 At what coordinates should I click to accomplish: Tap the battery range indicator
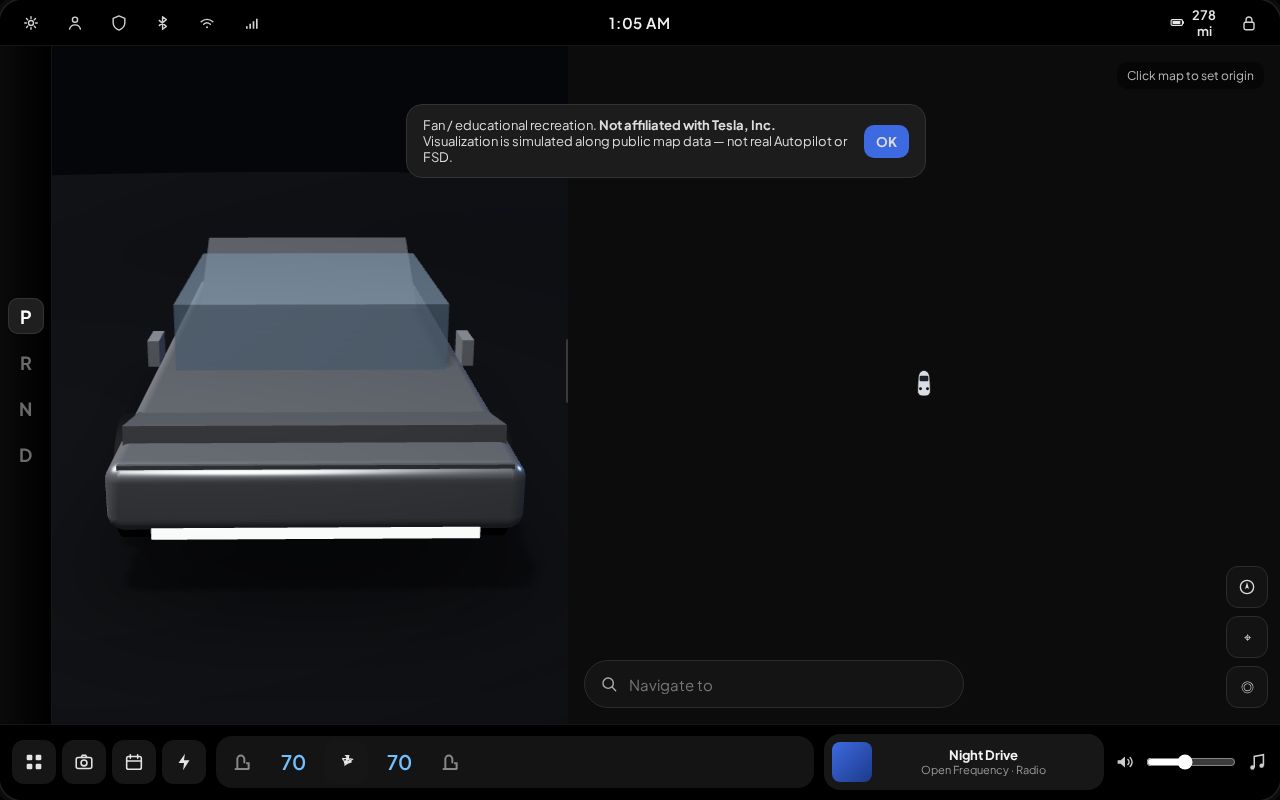click(x=1193, y=23)
